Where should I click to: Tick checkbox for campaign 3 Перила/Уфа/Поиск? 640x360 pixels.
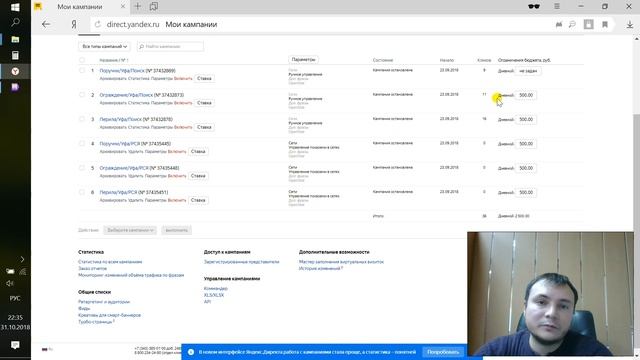82,119
